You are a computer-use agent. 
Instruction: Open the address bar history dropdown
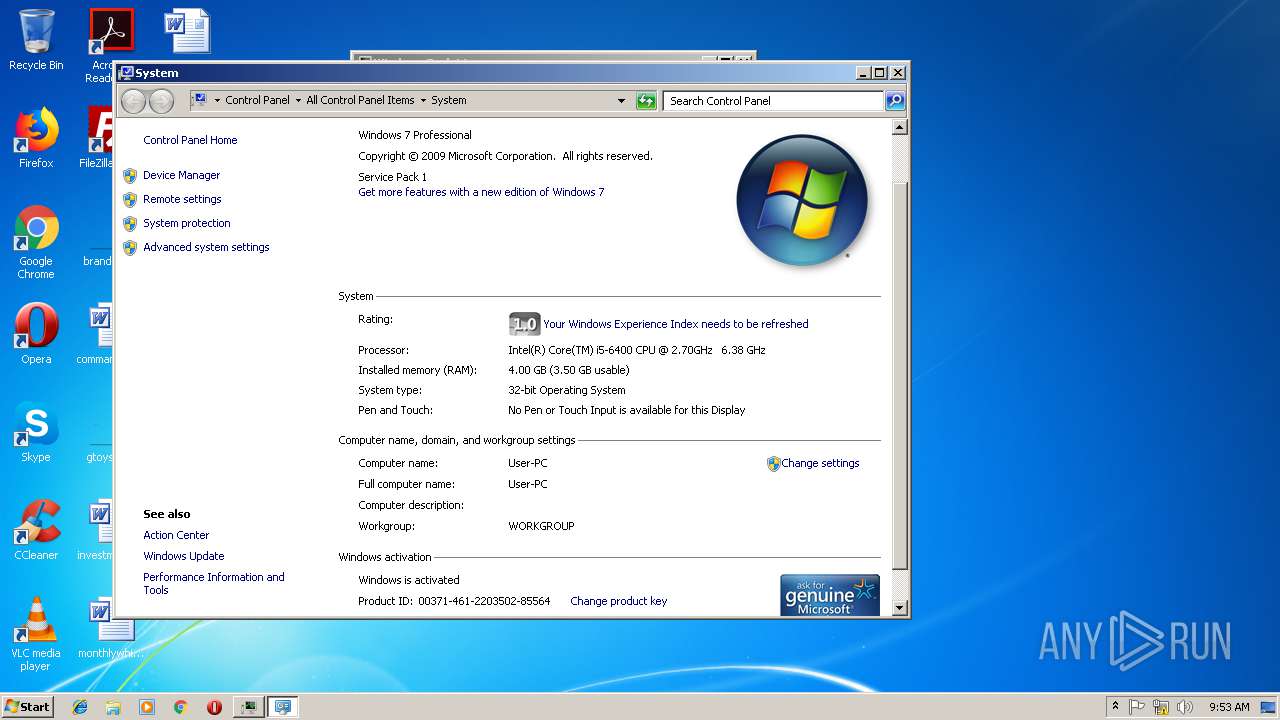tap(621, 100)
